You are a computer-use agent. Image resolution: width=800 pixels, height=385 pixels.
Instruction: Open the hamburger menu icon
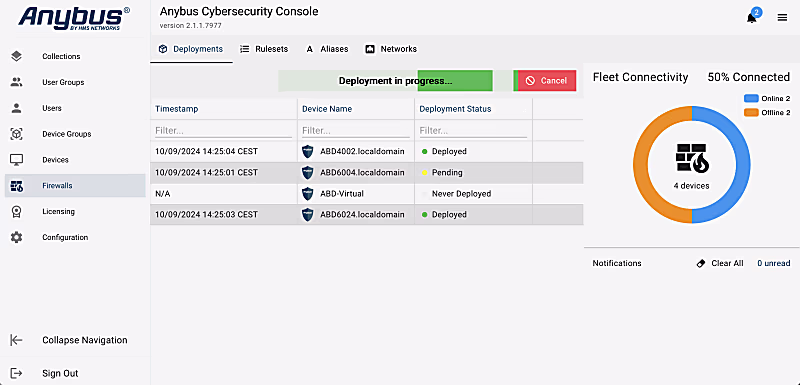[x=782, y=18]
